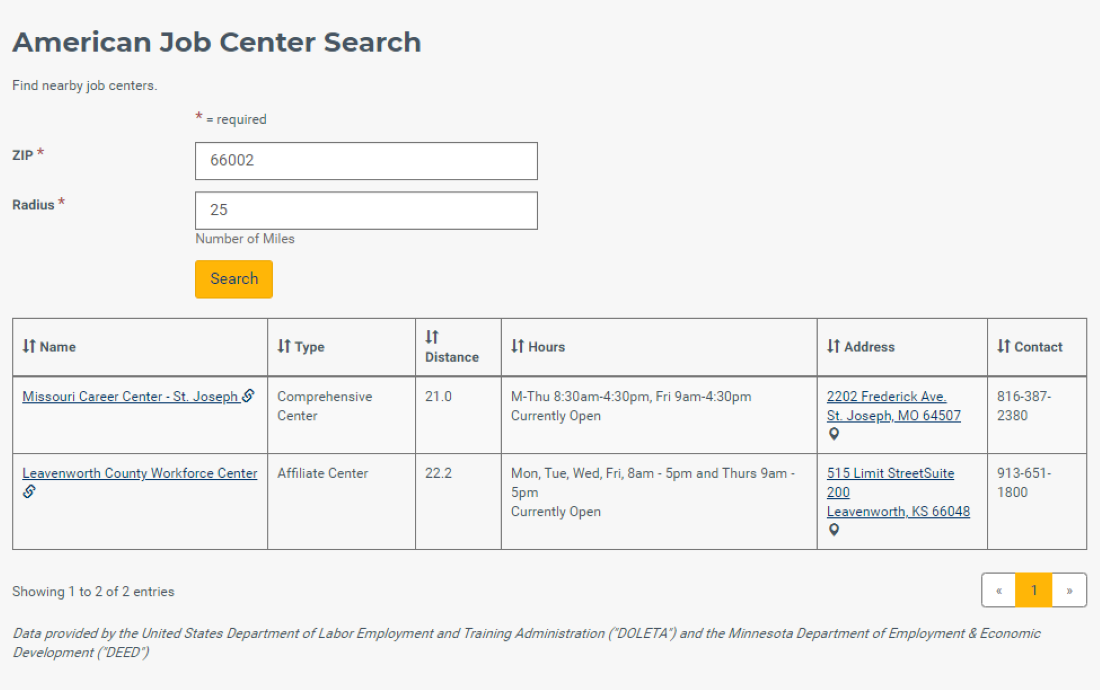This screenshot has height=690, width=1100.
Task: Go to next page of results
Action: click(1069, 590)
